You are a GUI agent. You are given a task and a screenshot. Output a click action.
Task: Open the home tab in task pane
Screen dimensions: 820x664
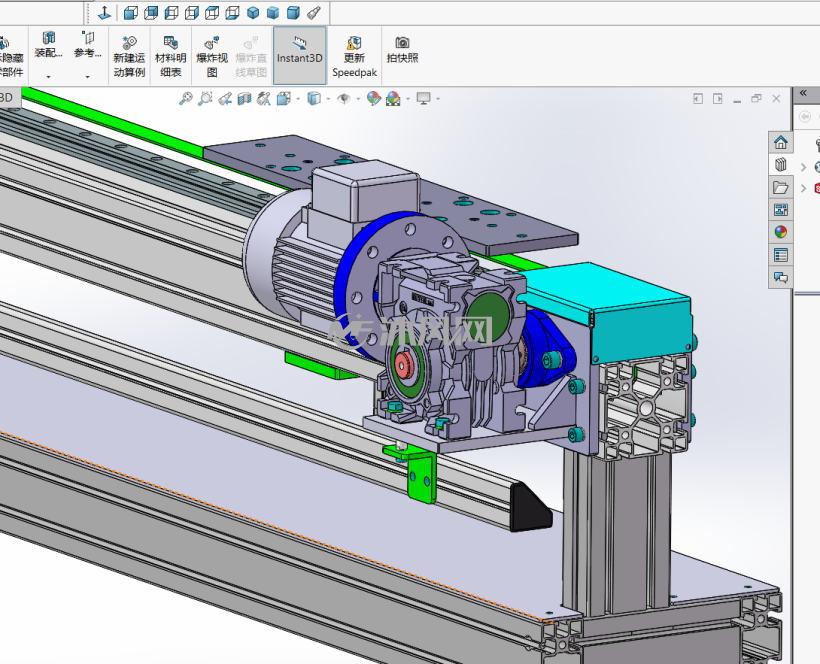click(781, 142)
